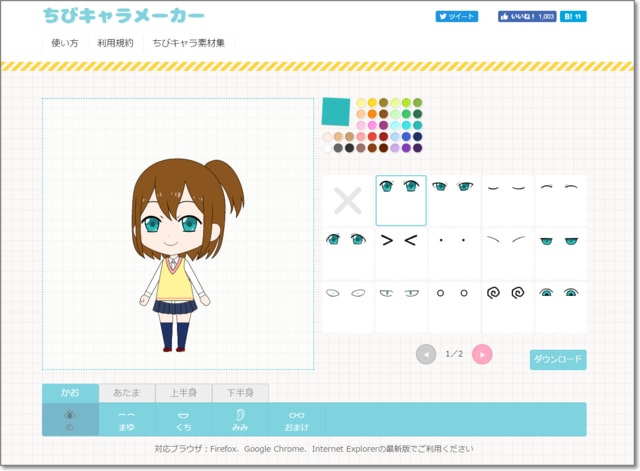Switch to the 下半身 tab

(240, 393)
